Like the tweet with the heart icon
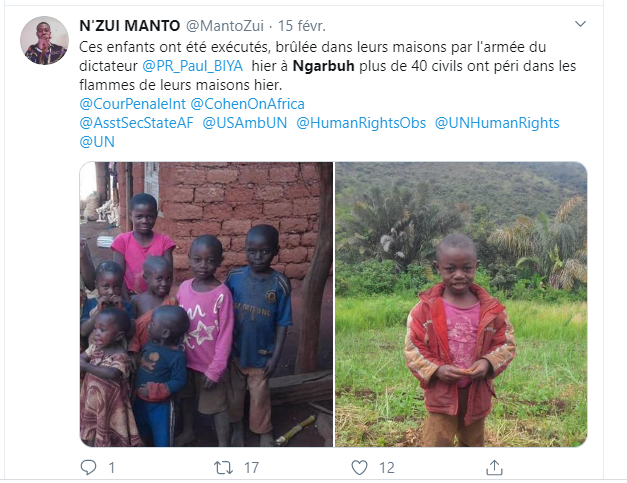The width and height of the screenshot is (627, 483). (x=359, y=467)
